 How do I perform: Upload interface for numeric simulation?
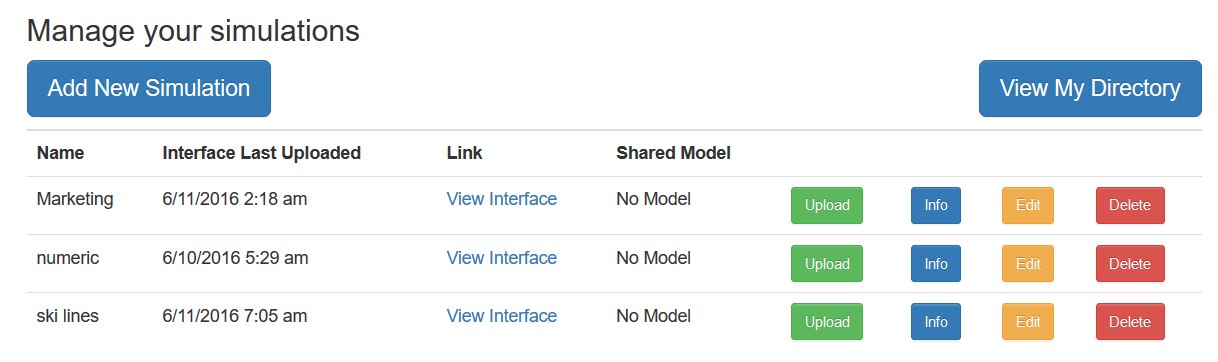click(x=827, y=264)
